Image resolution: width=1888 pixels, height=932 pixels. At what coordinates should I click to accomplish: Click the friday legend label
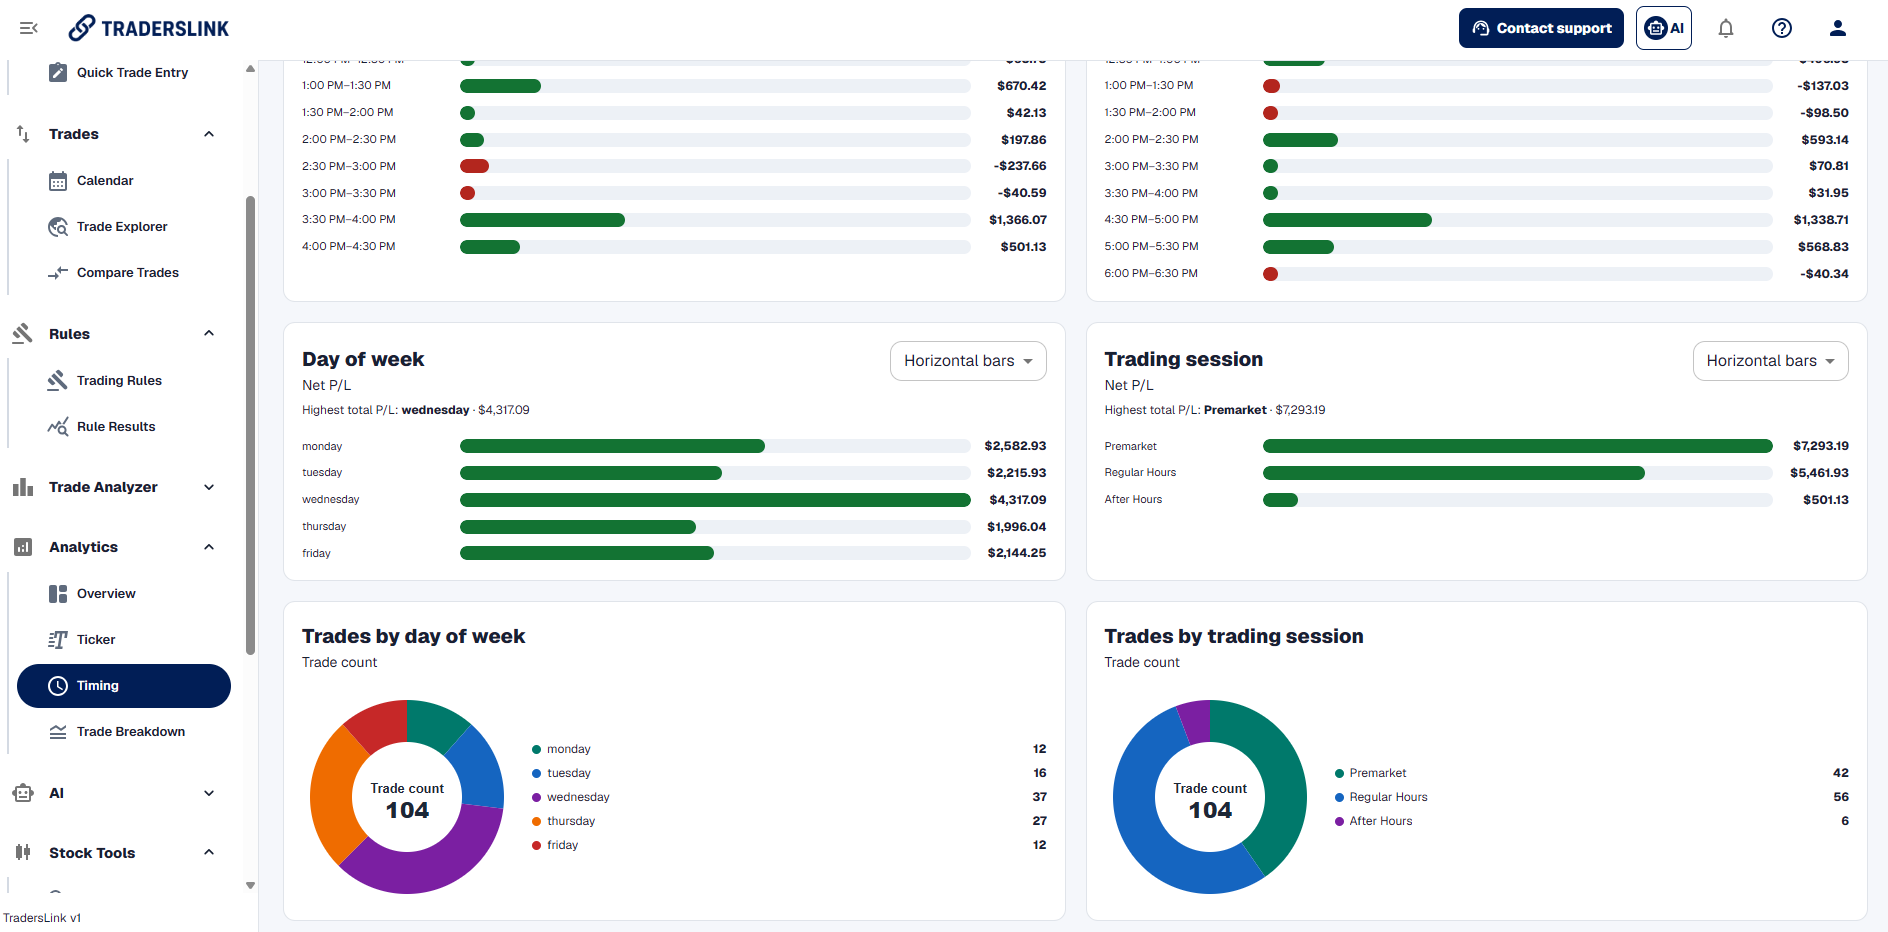pos(562,845)
